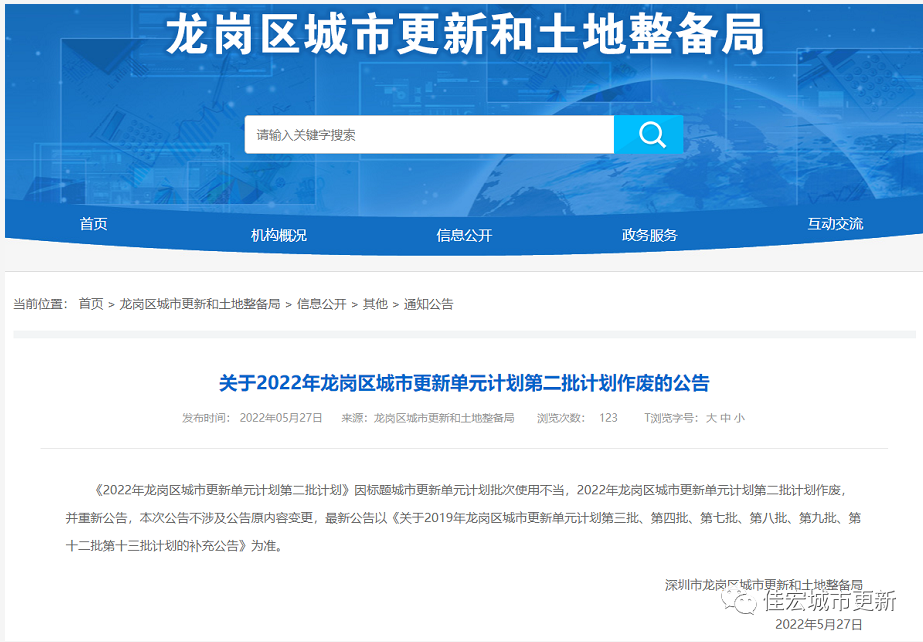The height and width of the screenshot is (642, 923).
Task: Go to the 其他 breadcrumb link
Action: click(375, 304)
